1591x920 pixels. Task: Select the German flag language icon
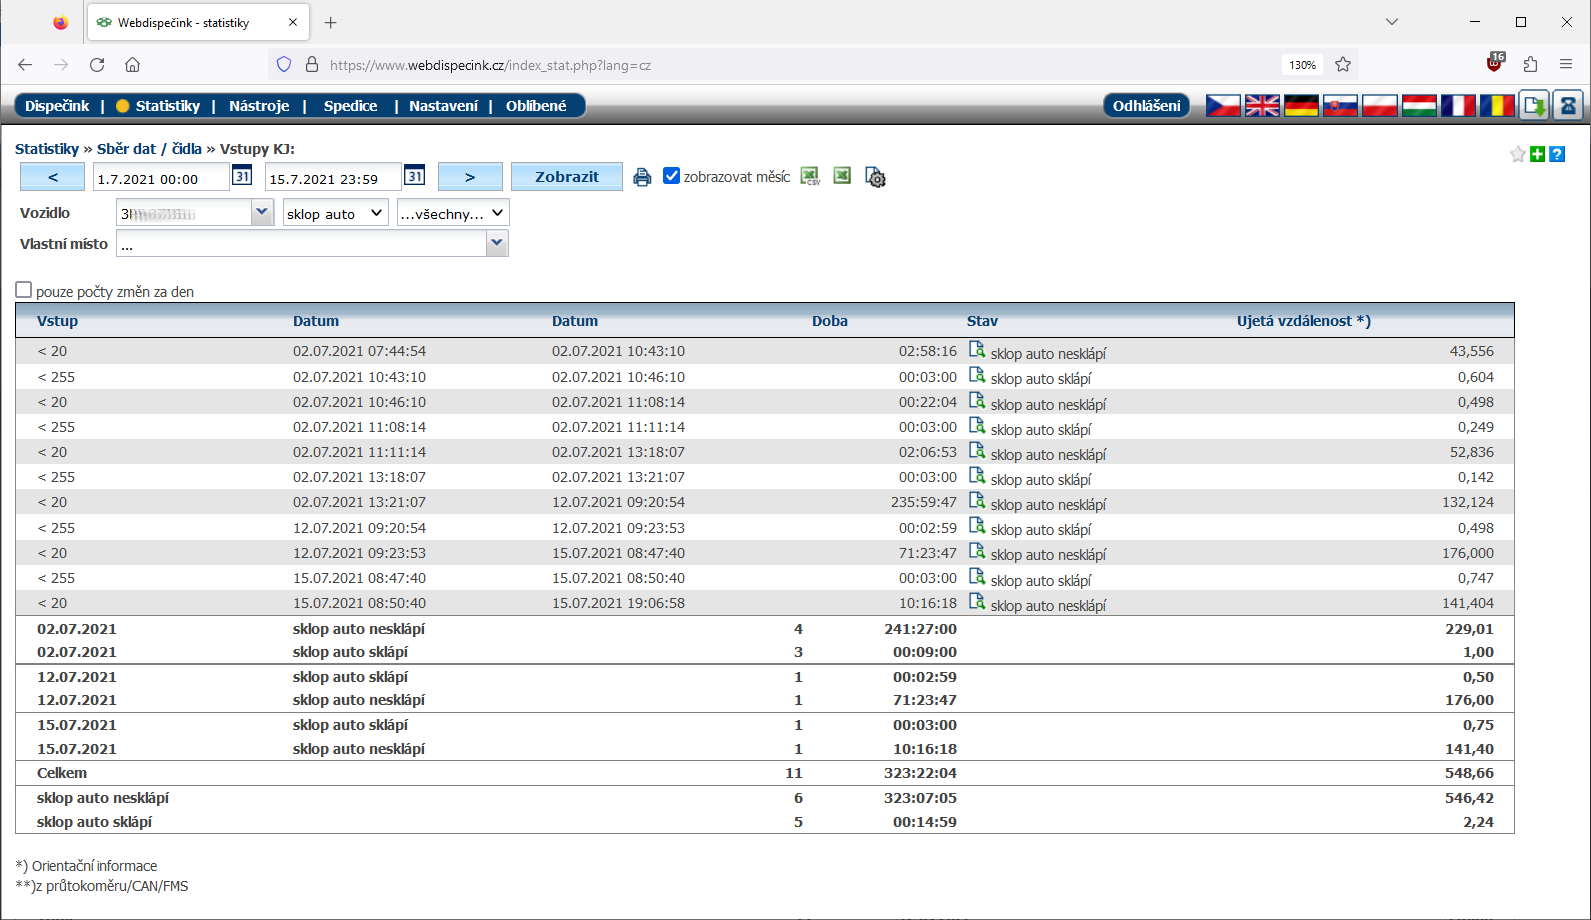(x=1300, y=106)
